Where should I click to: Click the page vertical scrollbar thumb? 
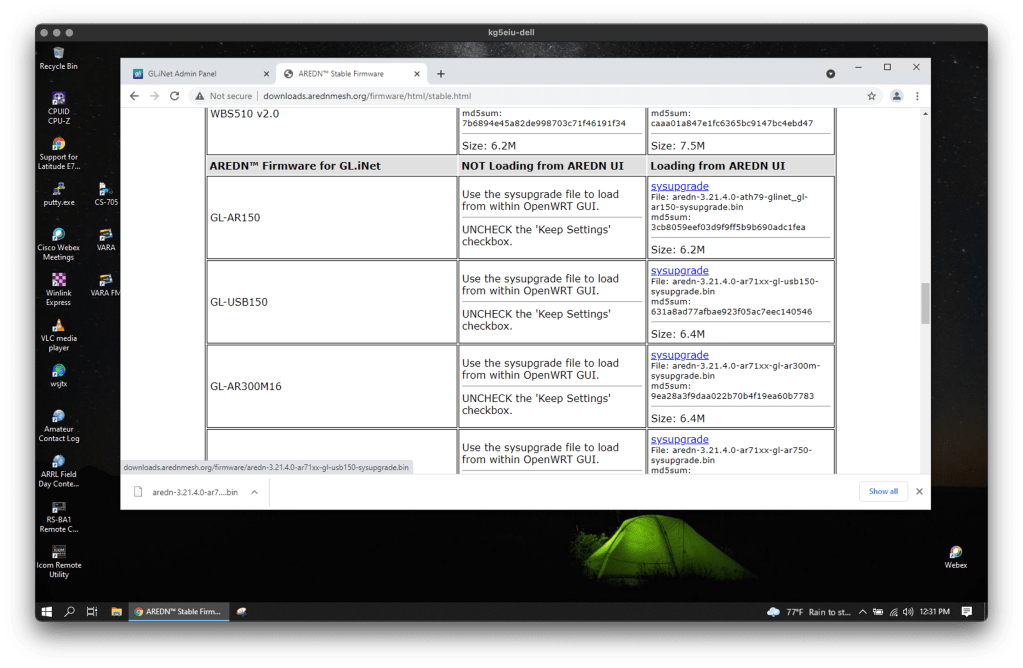click(x=925, y=303)
